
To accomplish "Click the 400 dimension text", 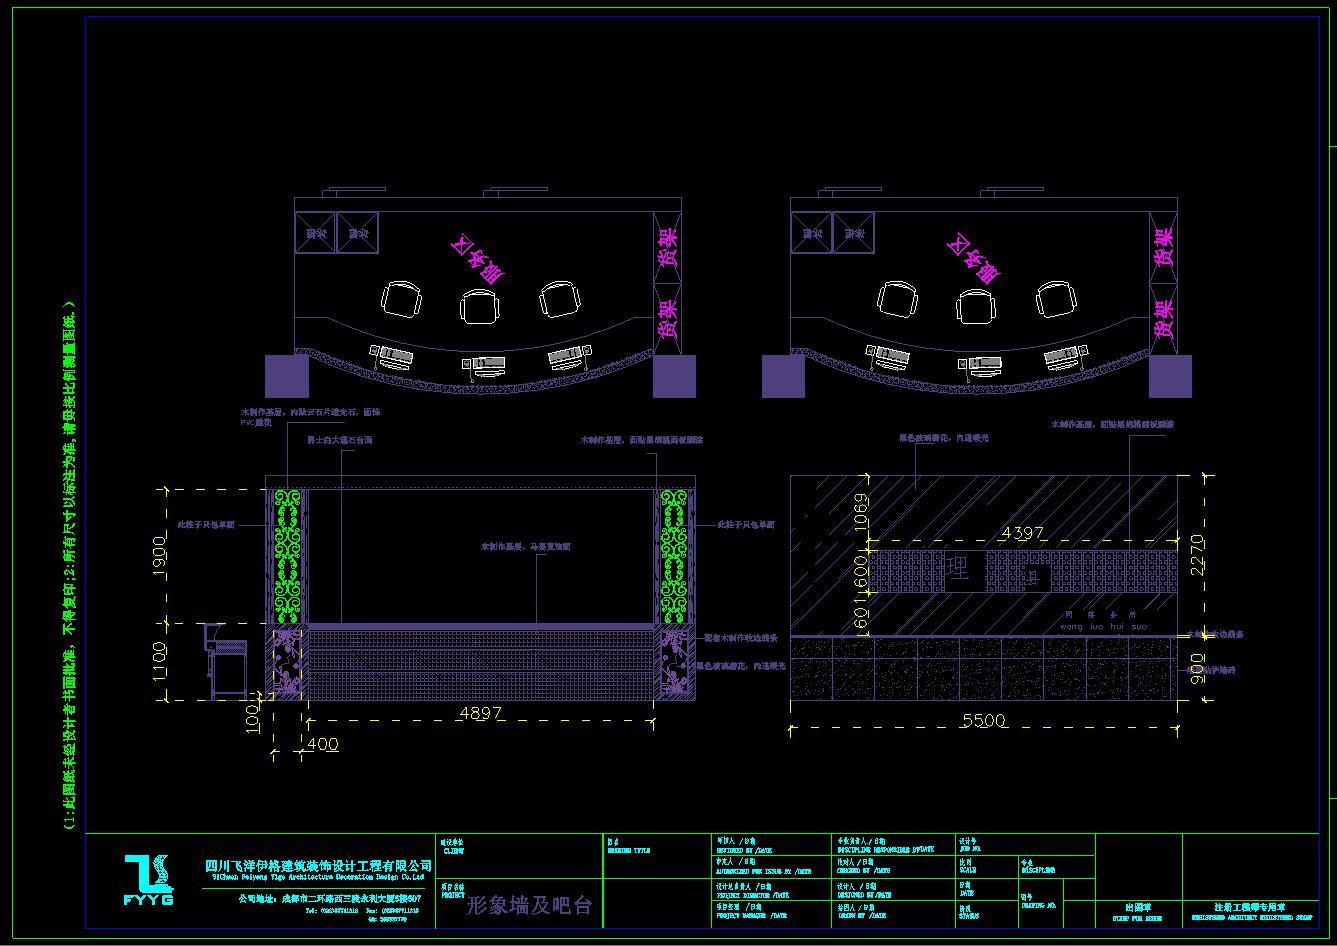I will pos(323,744).
